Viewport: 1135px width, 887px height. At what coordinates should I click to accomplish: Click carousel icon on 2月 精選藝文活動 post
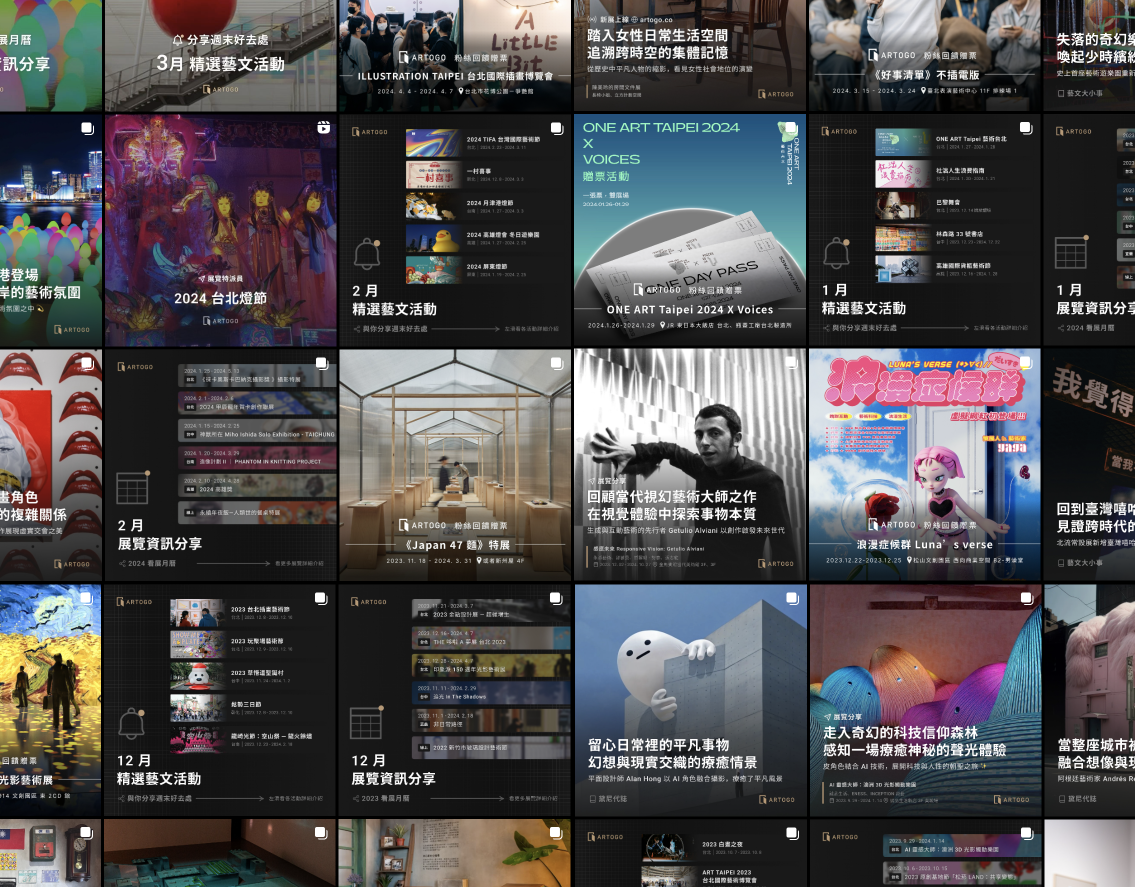[x=557, y=128]
